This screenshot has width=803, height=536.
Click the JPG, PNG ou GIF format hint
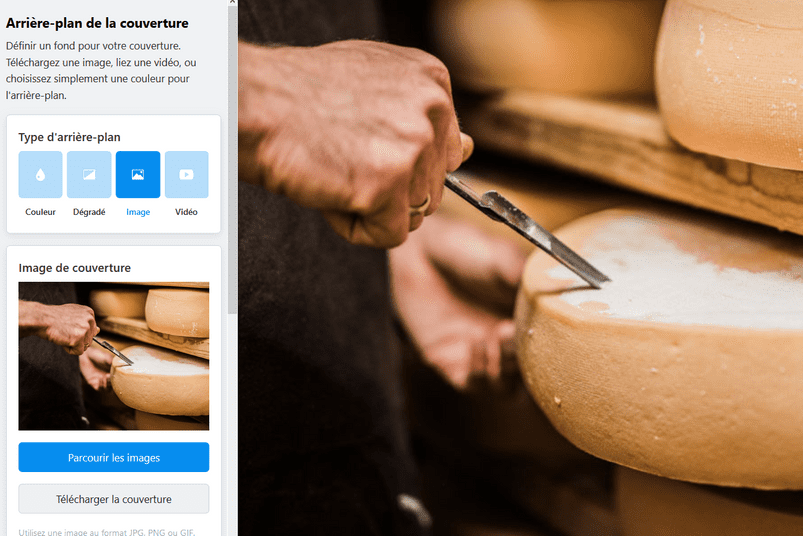pos(107,532)
